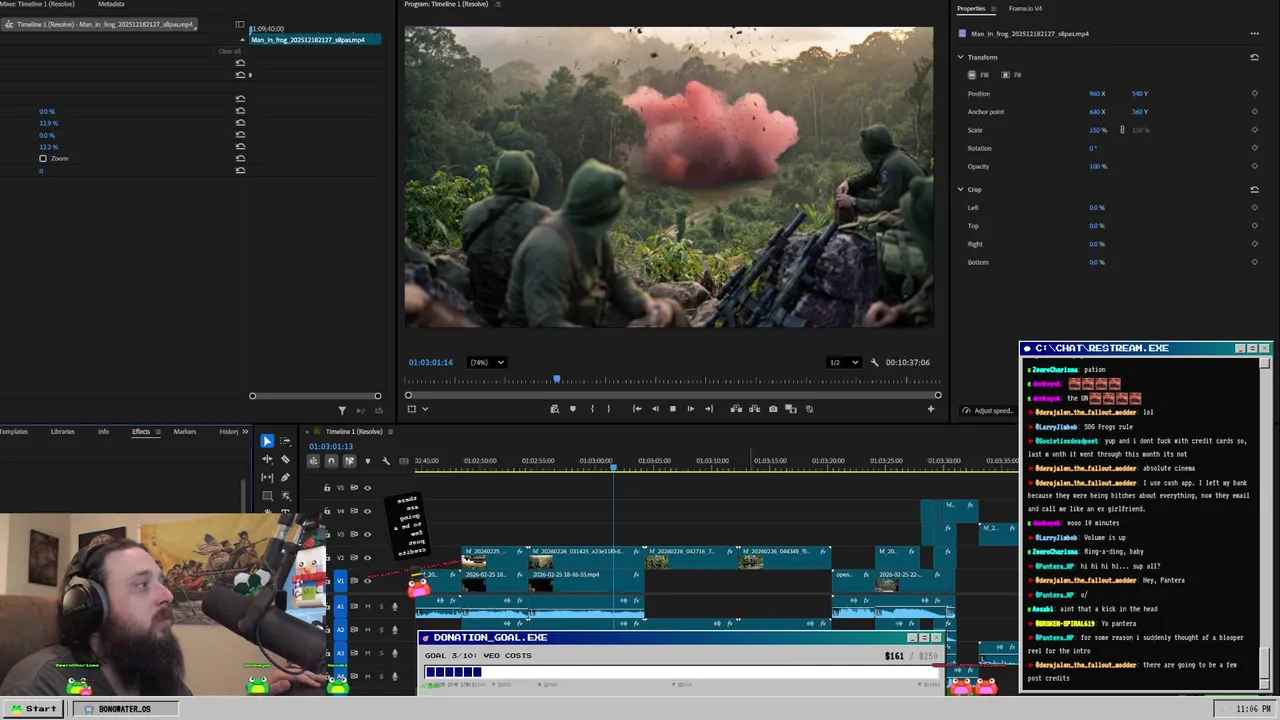
Task: Reset Transform properties
Action: (x=1254, y=57)
